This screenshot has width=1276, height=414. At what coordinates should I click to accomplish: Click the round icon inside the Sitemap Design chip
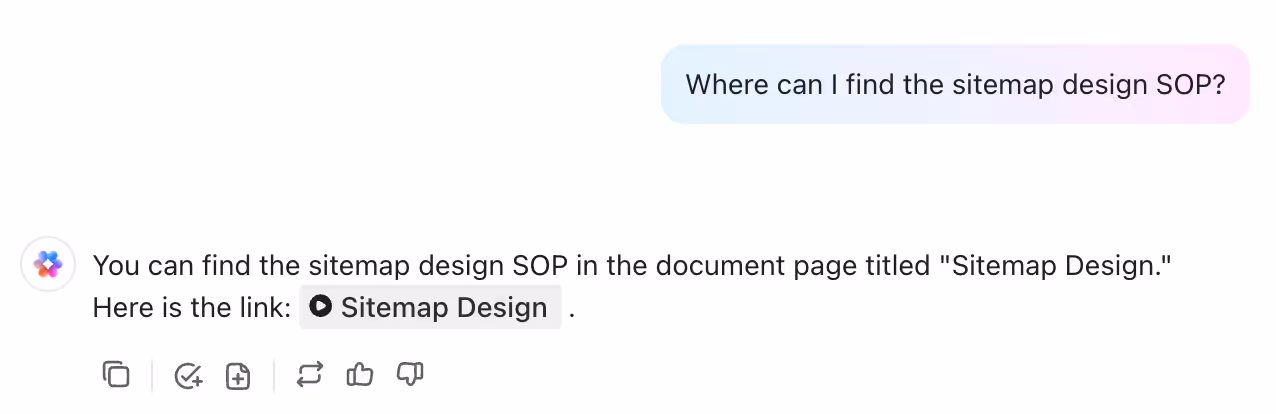[x=320, y=307]
